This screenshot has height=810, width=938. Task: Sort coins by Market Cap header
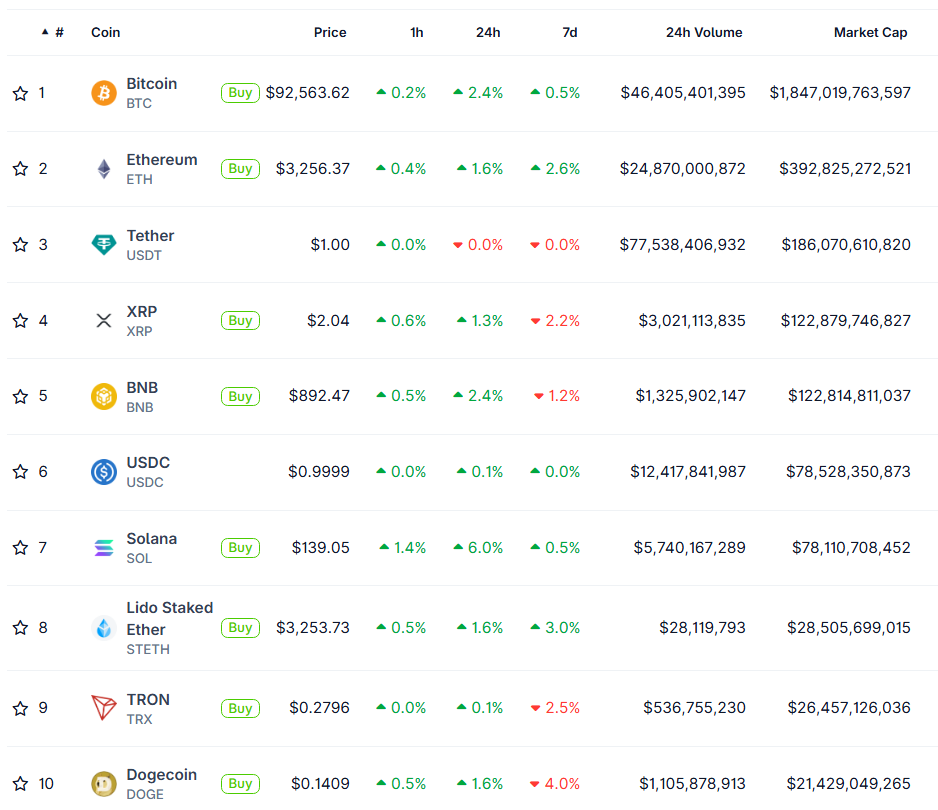click(870, 32)
